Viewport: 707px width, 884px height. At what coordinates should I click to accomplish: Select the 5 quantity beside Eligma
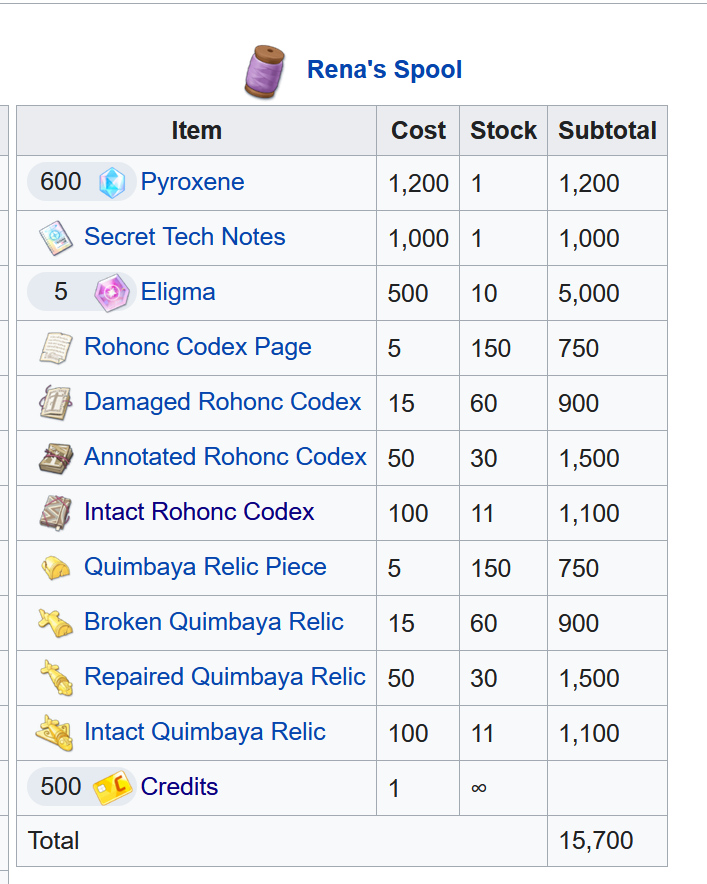pos(60,292)
